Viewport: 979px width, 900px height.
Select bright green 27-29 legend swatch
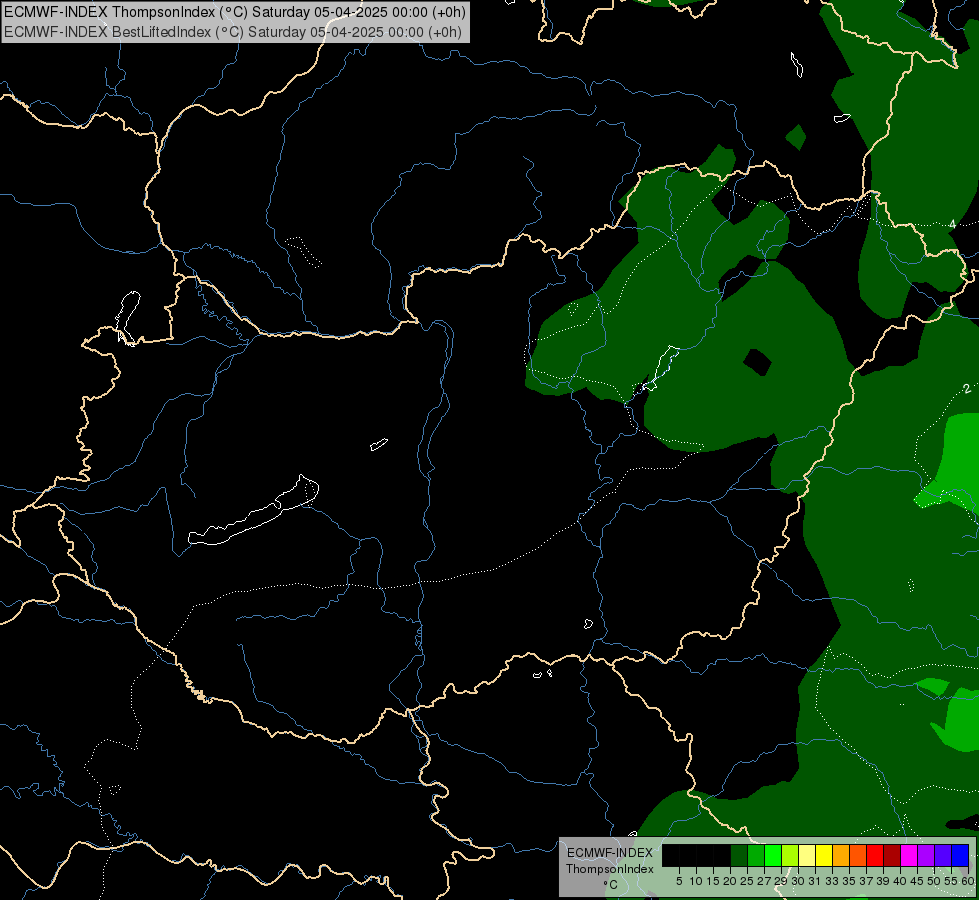[x=773, y=855]
